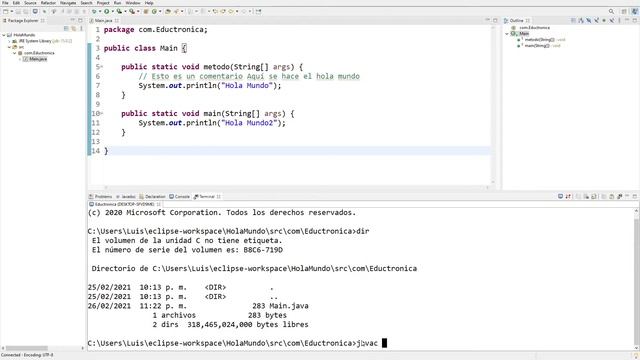Click the New Java Package icon
The image size is (640, 360).
coord(146,11)
